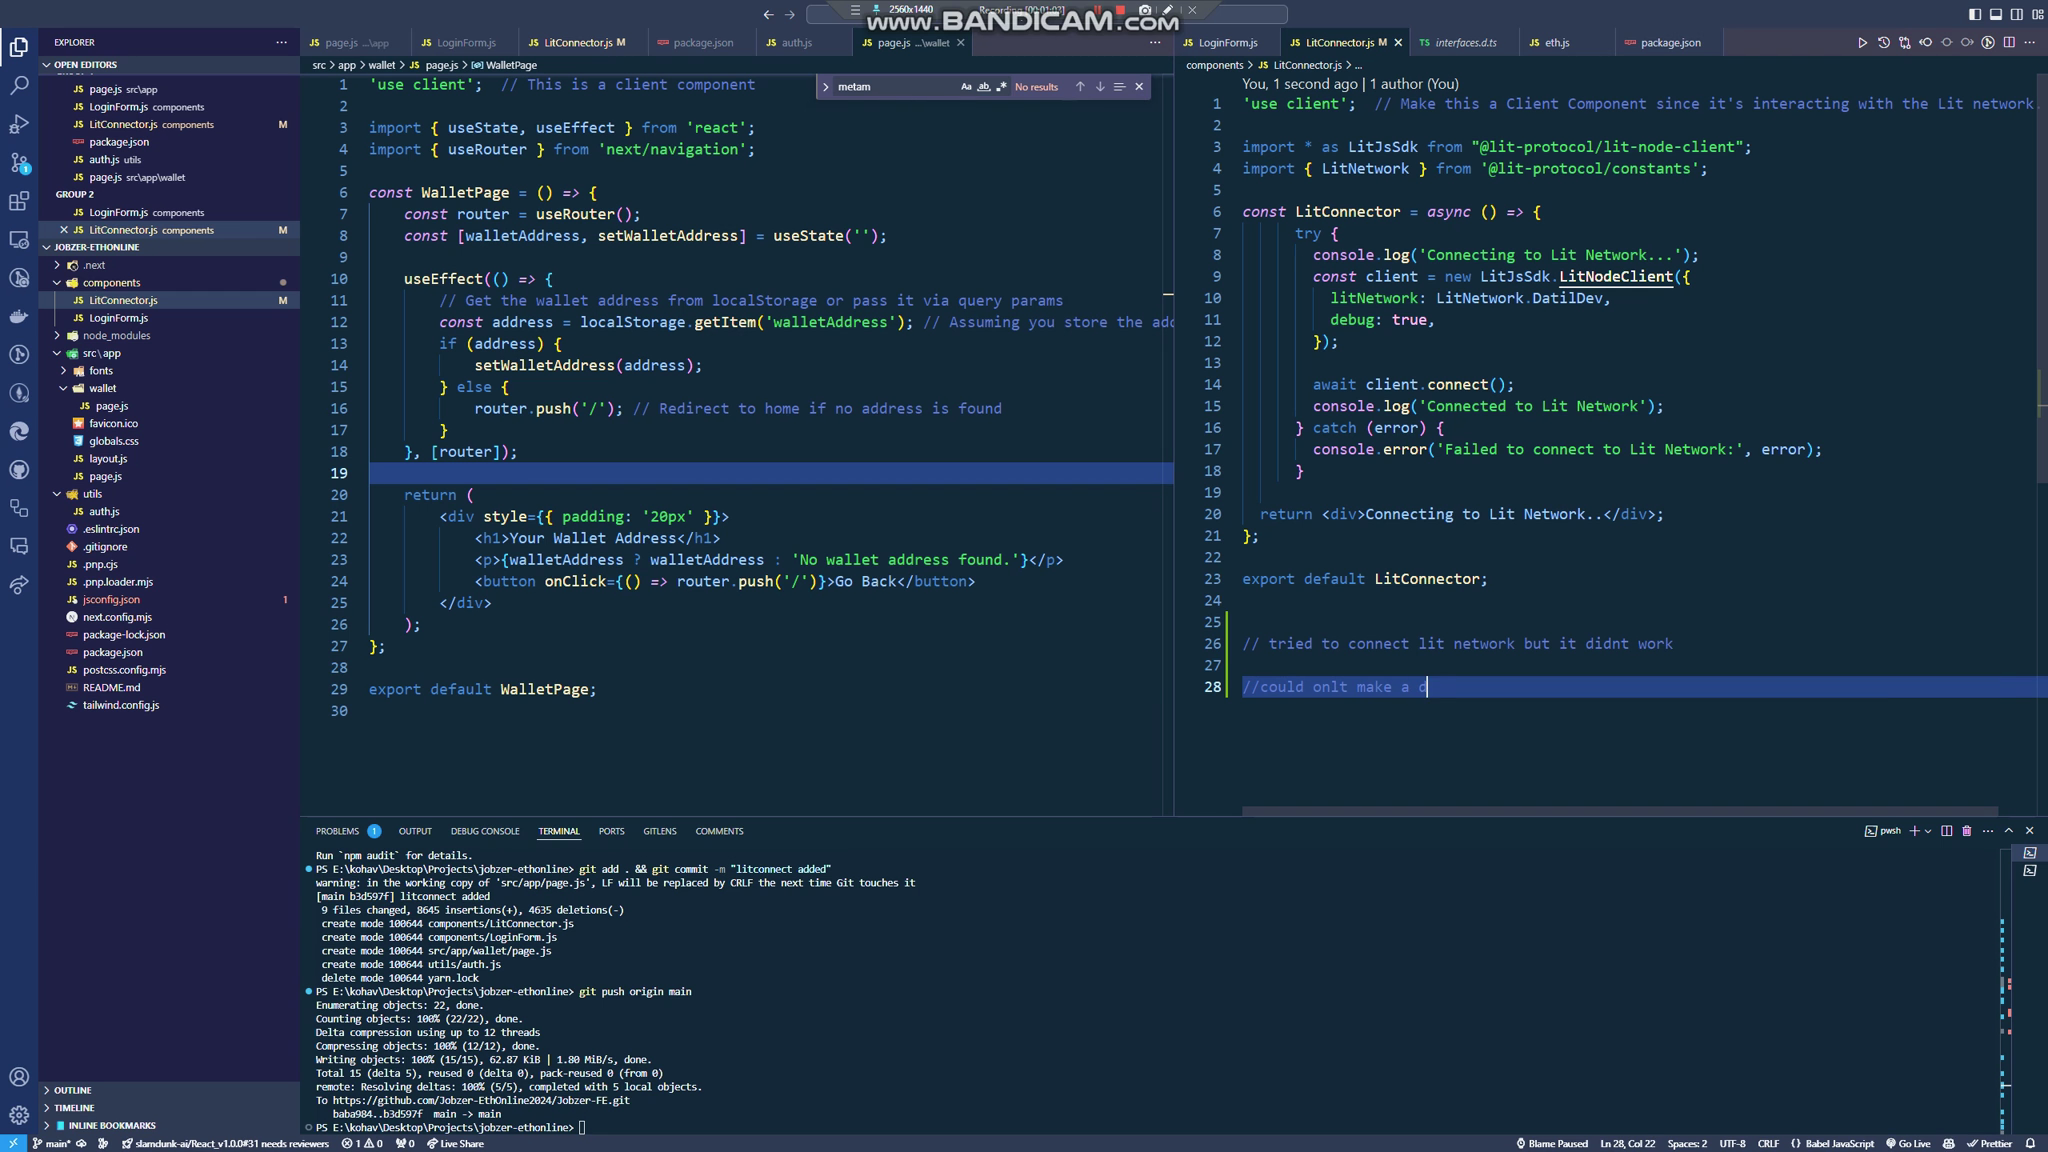This screenshot has height=1152, width=2048.
Task: Open jsconfig.json in explorer
Action: [111, 600]
